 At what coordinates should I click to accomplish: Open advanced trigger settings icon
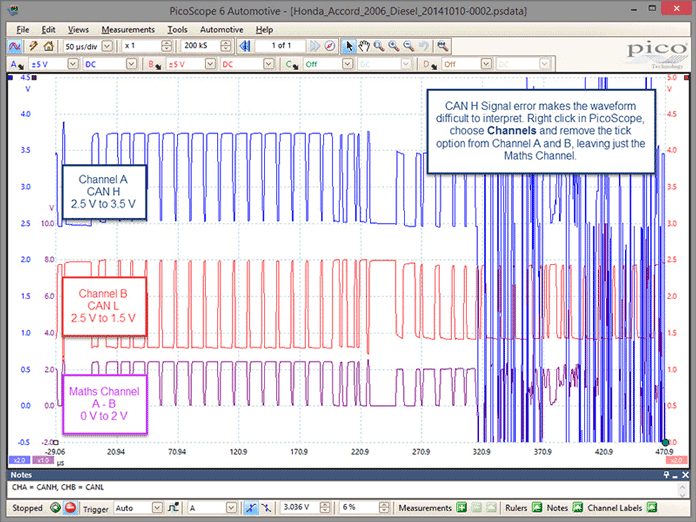point(173,507)
